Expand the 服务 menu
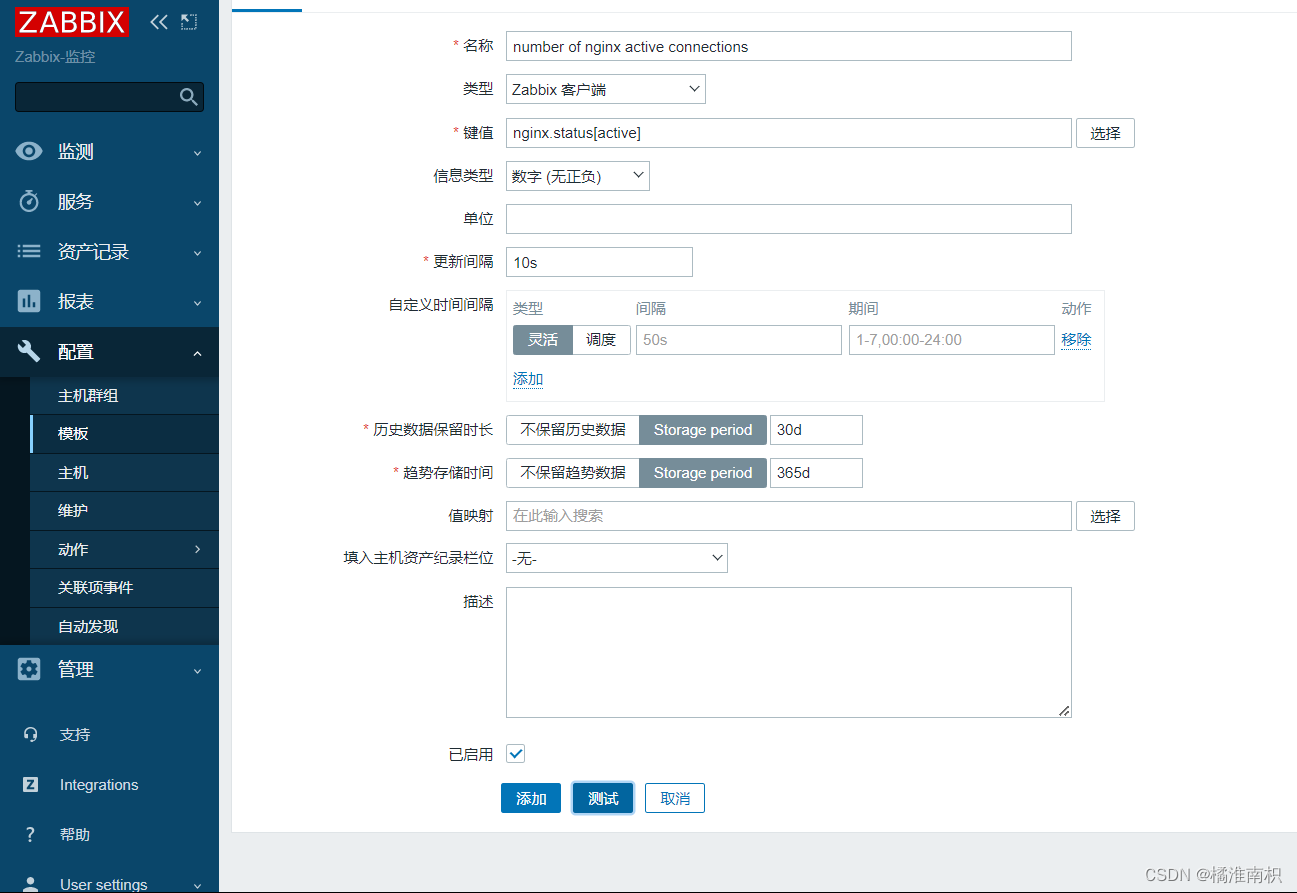 [x=197, y=203]
